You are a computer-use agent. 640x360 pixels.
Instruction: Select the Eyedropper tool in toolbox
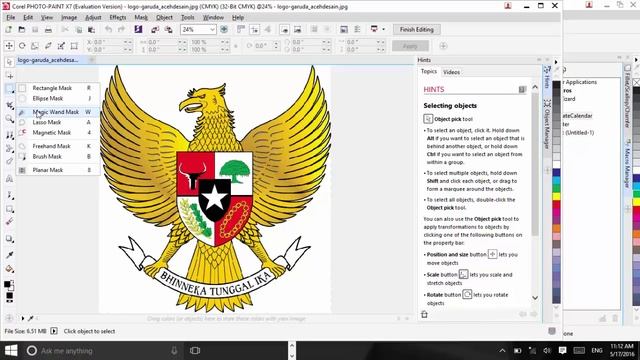(x=9, y=255)
